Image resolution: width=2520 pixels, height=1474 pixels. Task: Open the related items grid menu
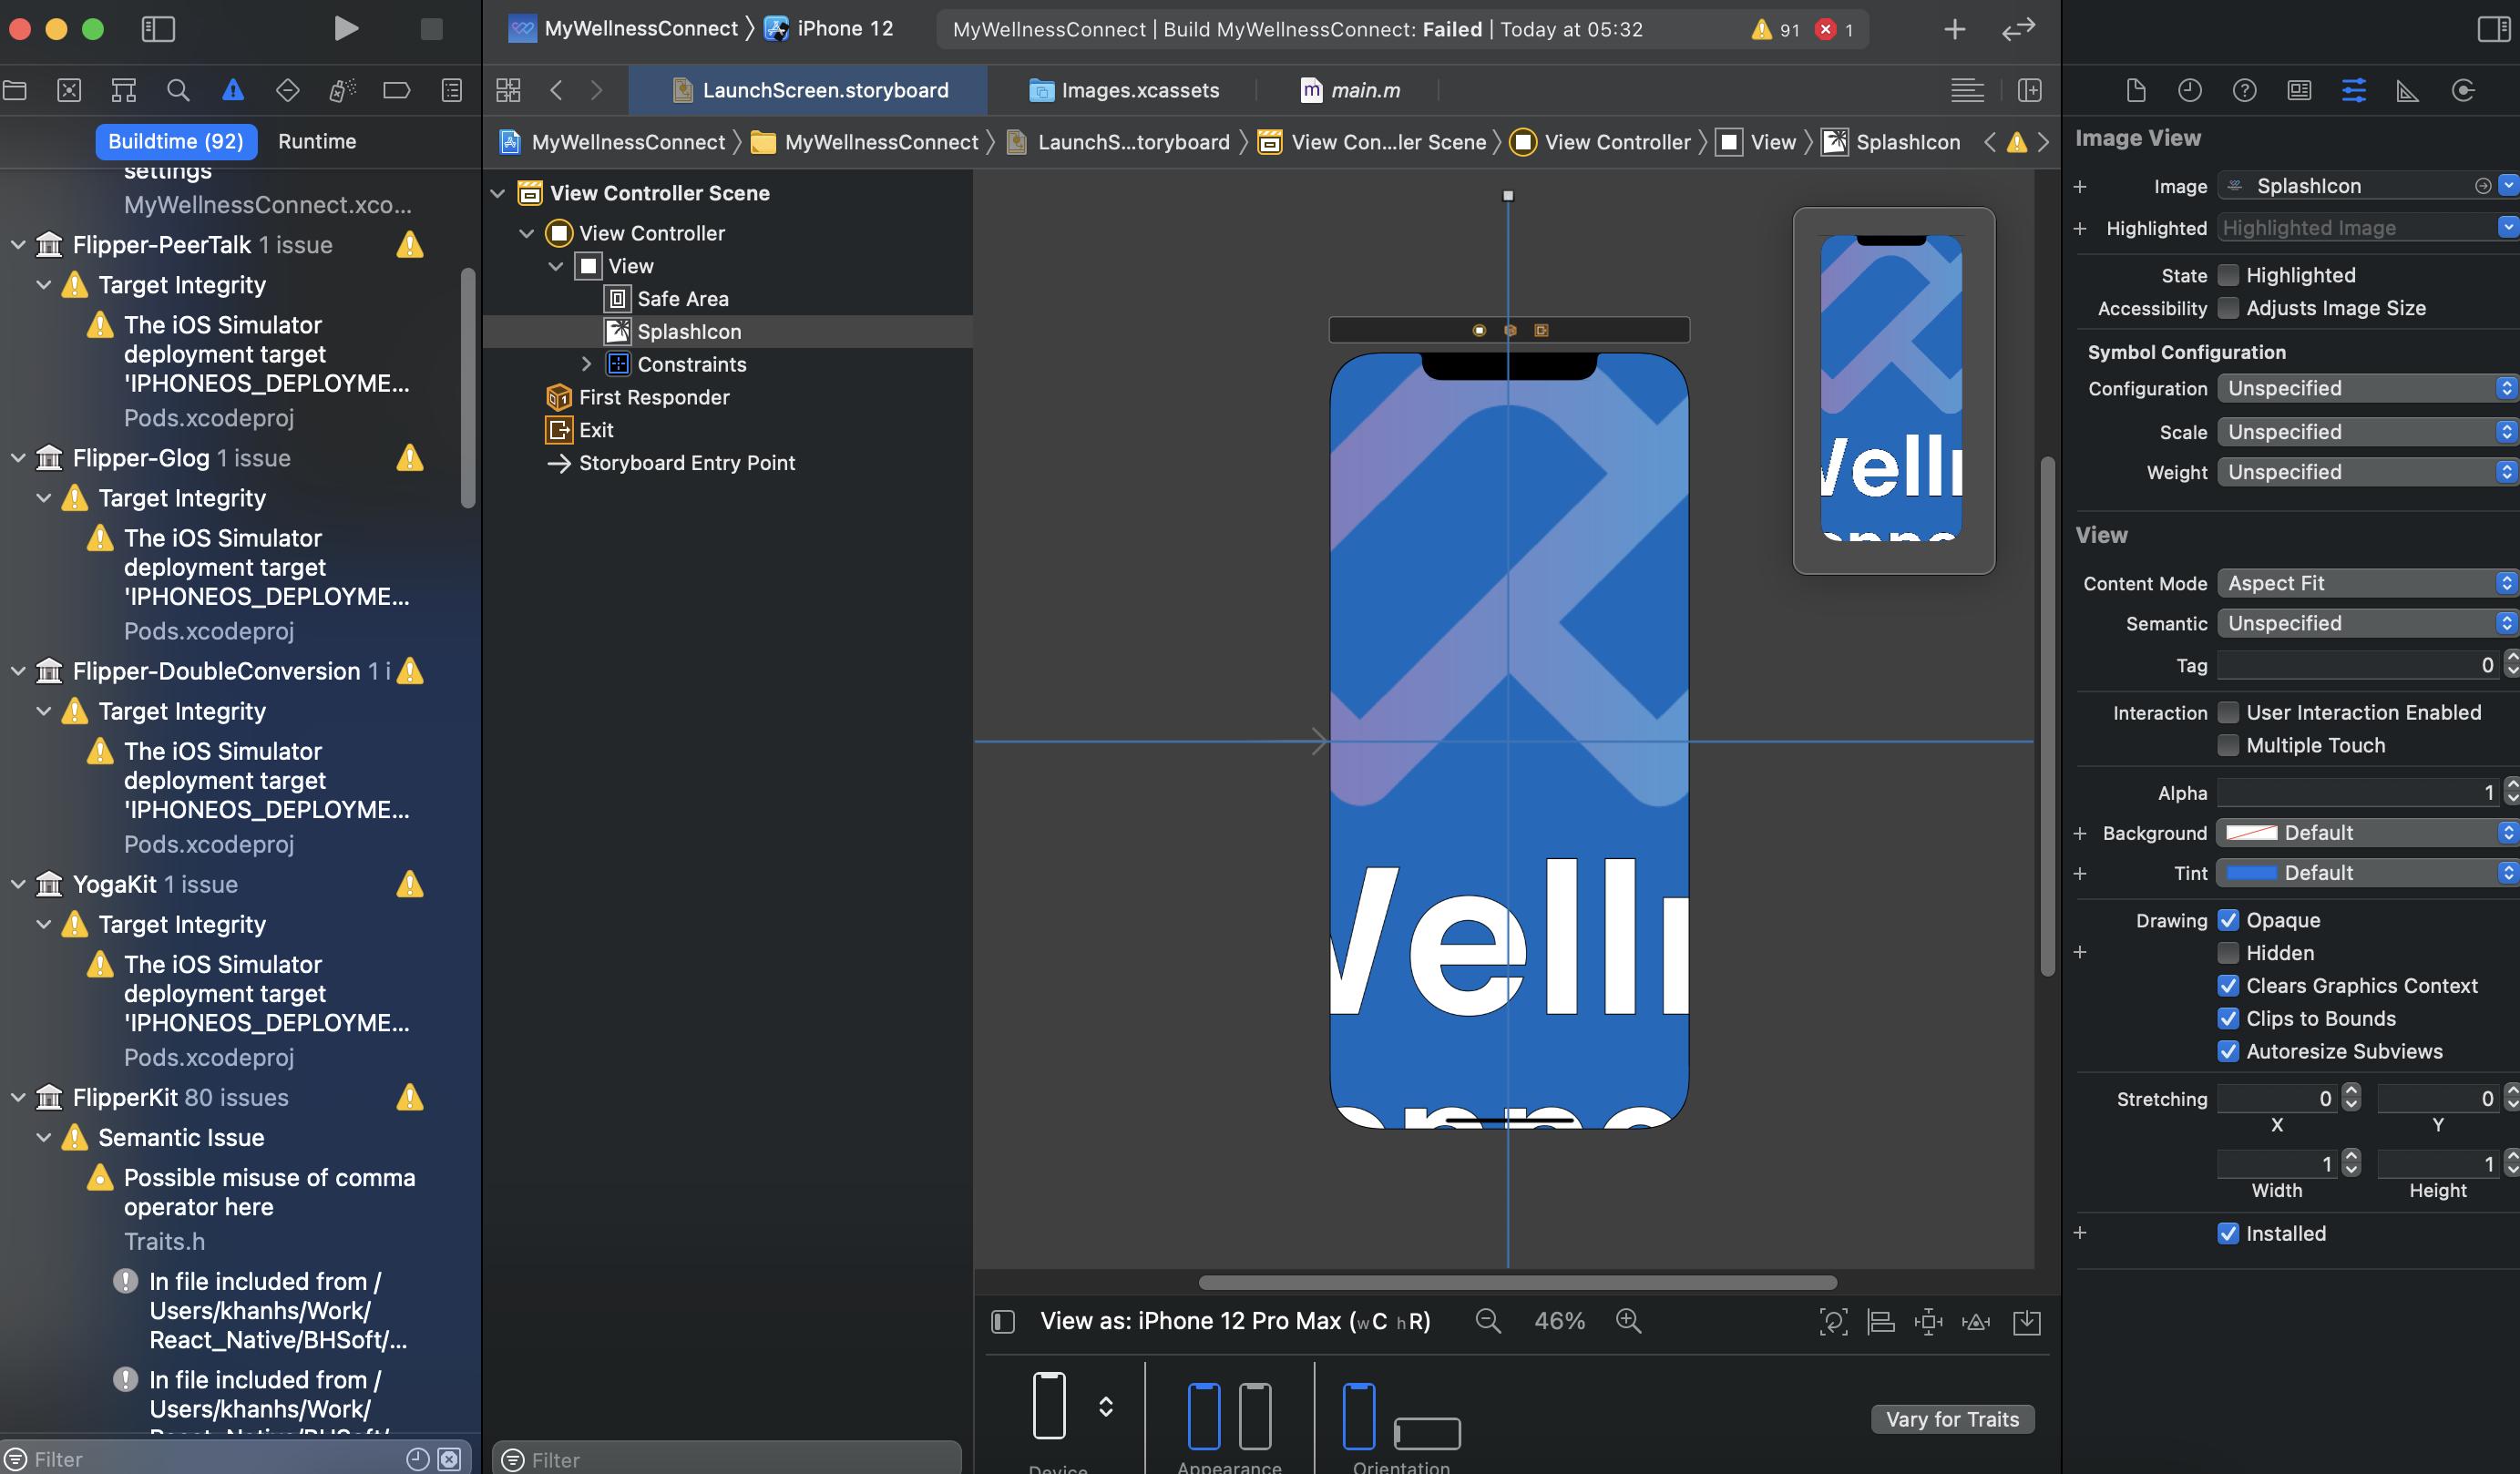coord(508,90)
